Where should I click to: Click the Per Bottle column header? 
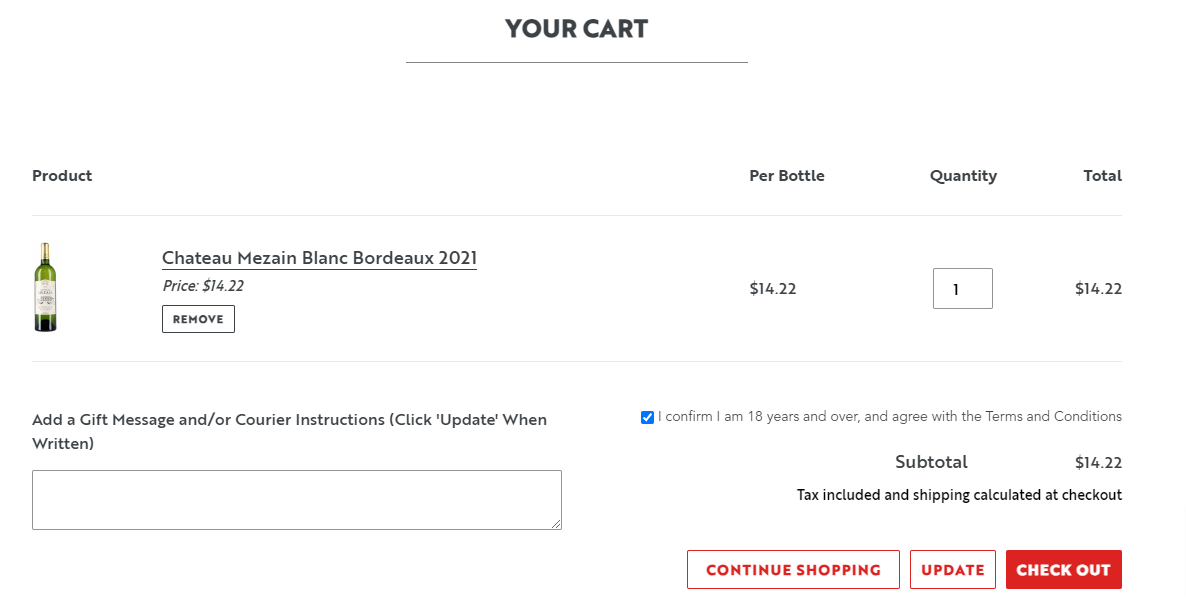point(787,175)
